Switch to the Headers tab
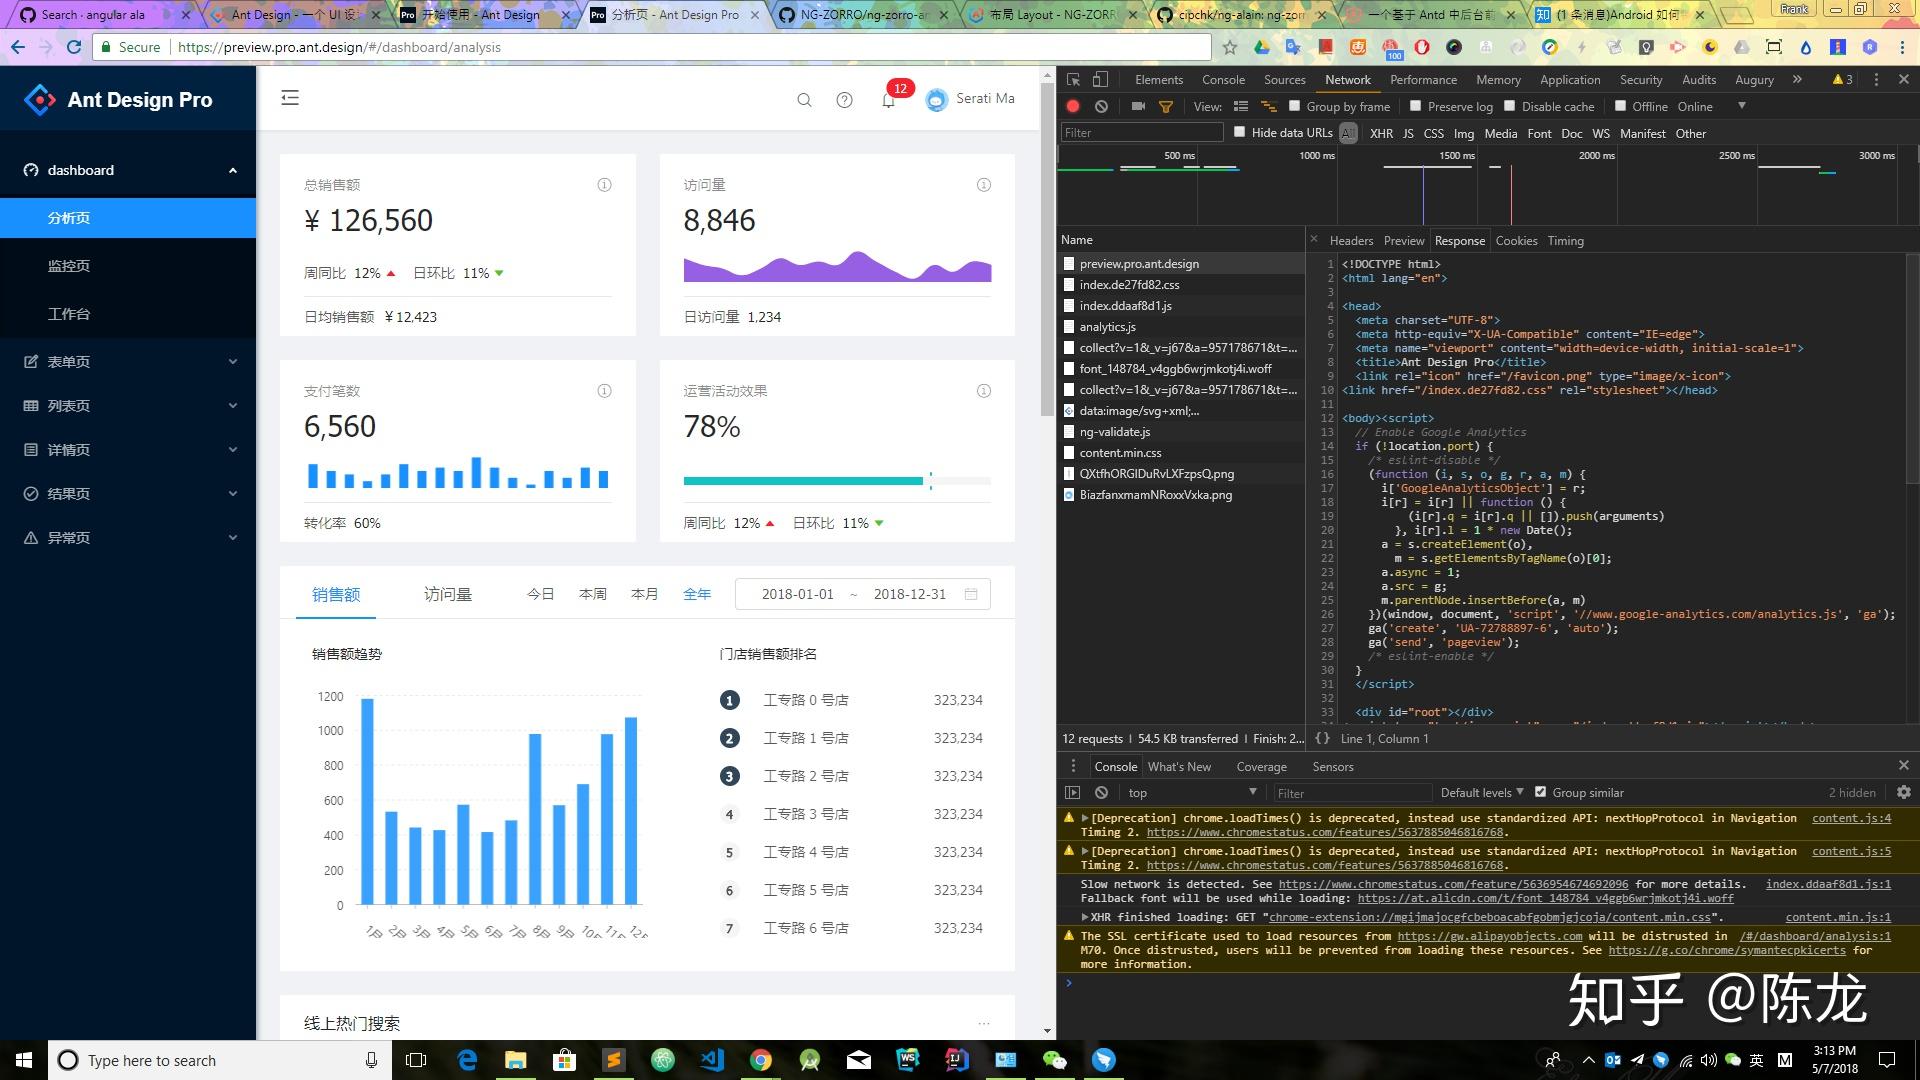Image resolution: width=1920 pixels, height=1080 pixels. (x=1351, y=241)
